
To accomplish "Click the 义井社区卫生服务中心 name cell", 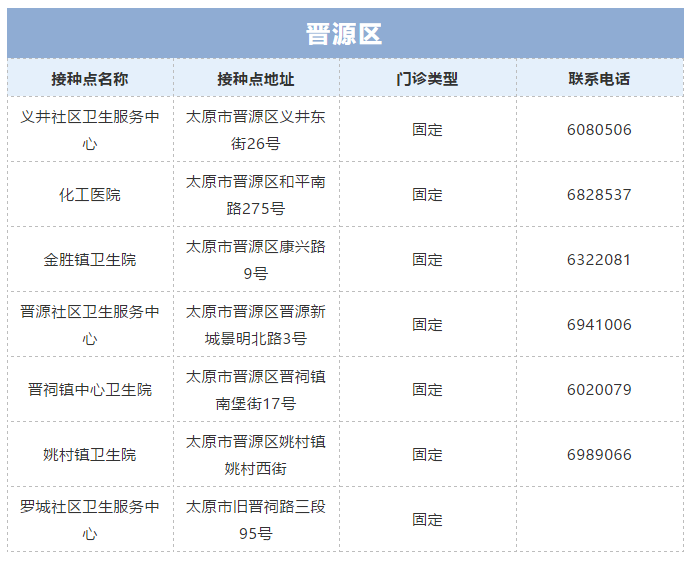I will pyautogui.click(x=90, y=130).
